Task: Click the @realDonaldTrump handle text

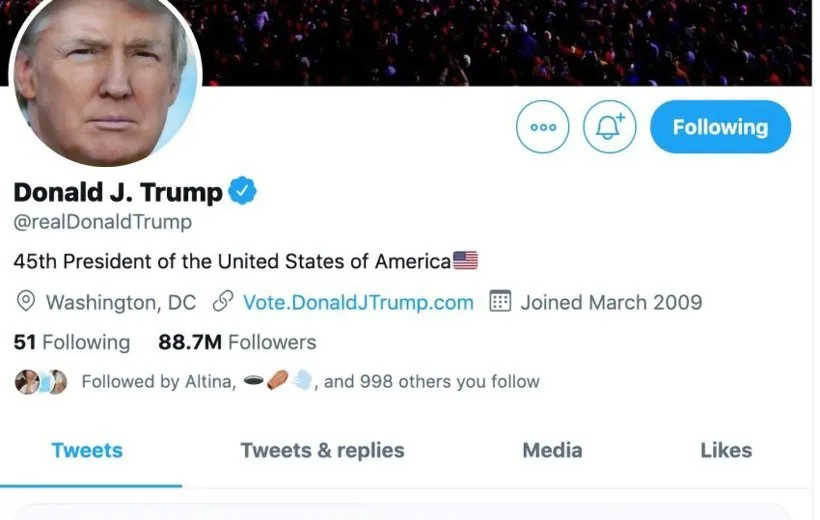Action: (103, 222)
